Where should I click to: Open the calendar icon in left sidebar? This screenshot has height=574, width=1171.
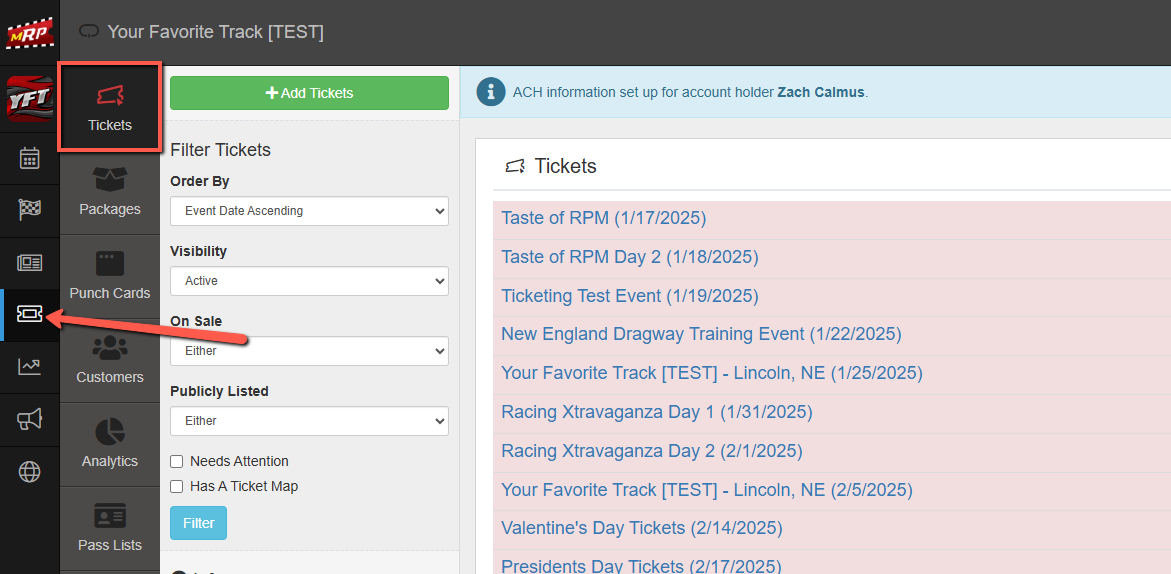30,158
